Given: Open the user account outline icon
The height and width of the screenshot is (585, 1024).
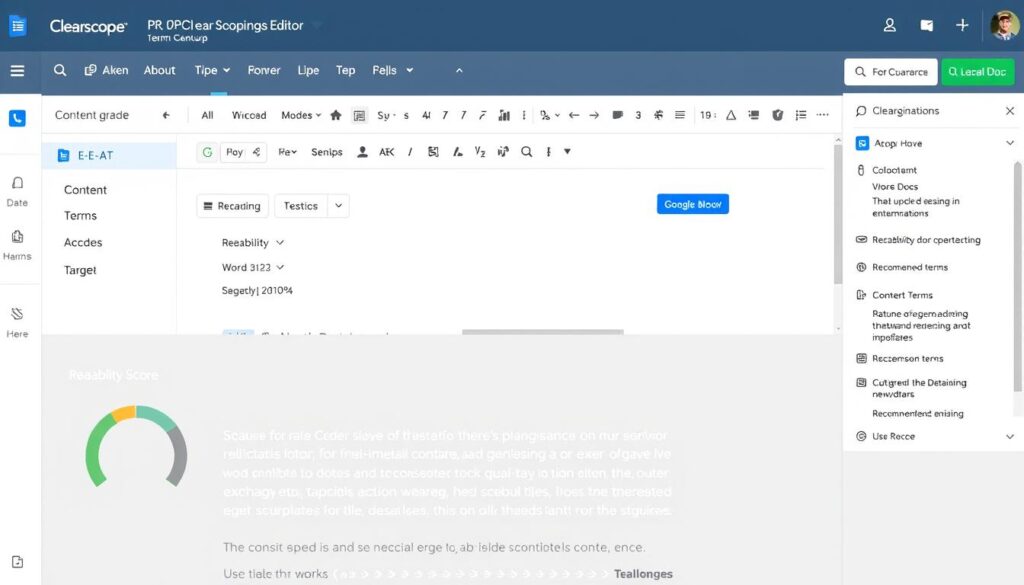Looking at the screenshot, I should click(x=889, y=25).
